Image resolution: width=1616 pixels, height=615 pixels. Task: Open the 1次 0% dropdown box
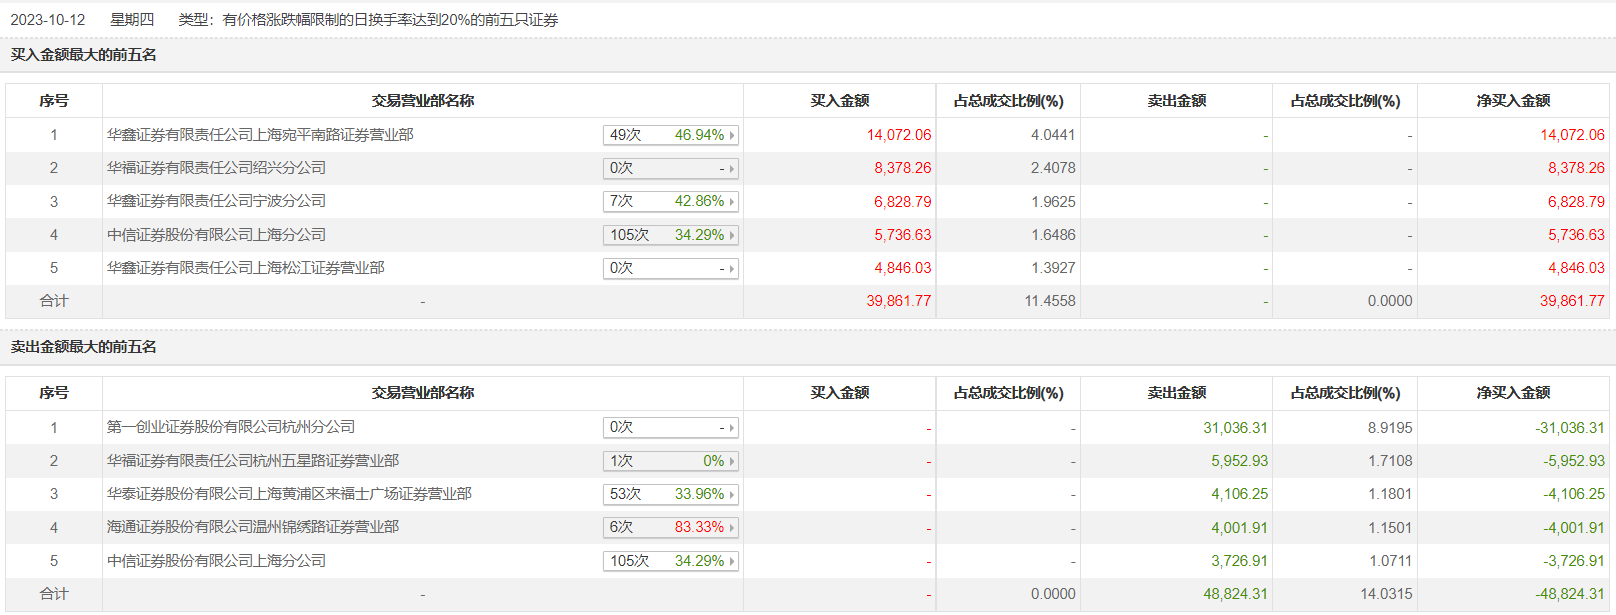[x=671, y=461]
